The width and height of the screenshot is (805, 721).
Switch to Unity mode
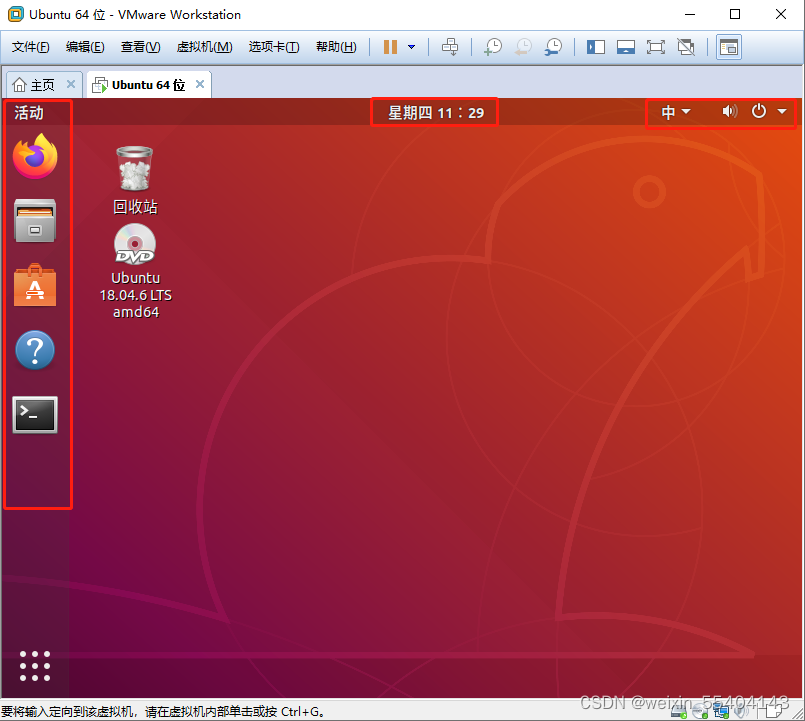tap(686, 46)
